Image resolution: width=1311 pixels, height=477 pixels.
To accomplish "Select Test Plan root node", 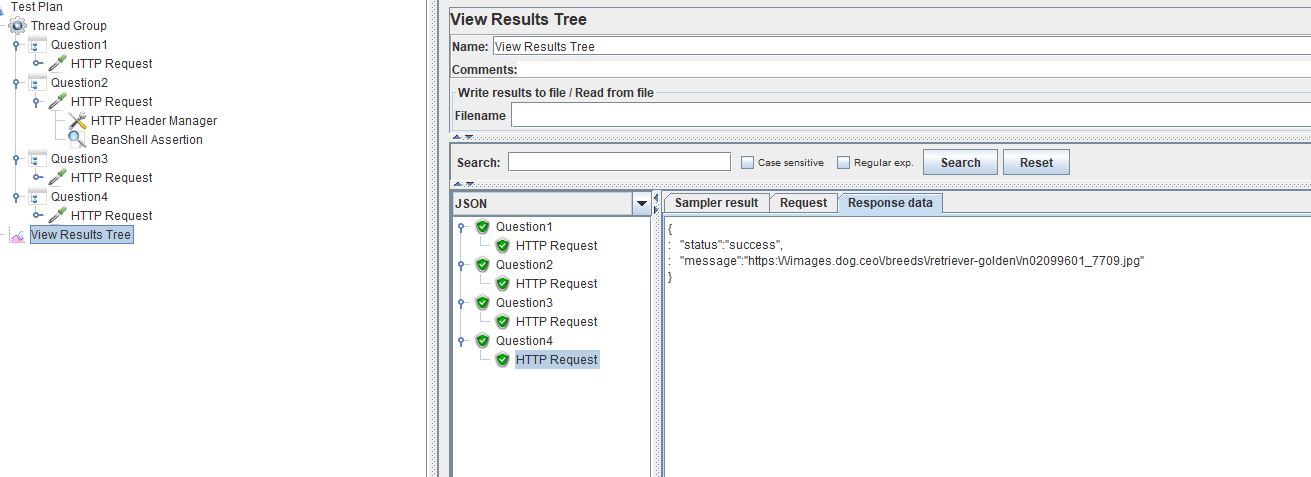I will pos(36,7).
